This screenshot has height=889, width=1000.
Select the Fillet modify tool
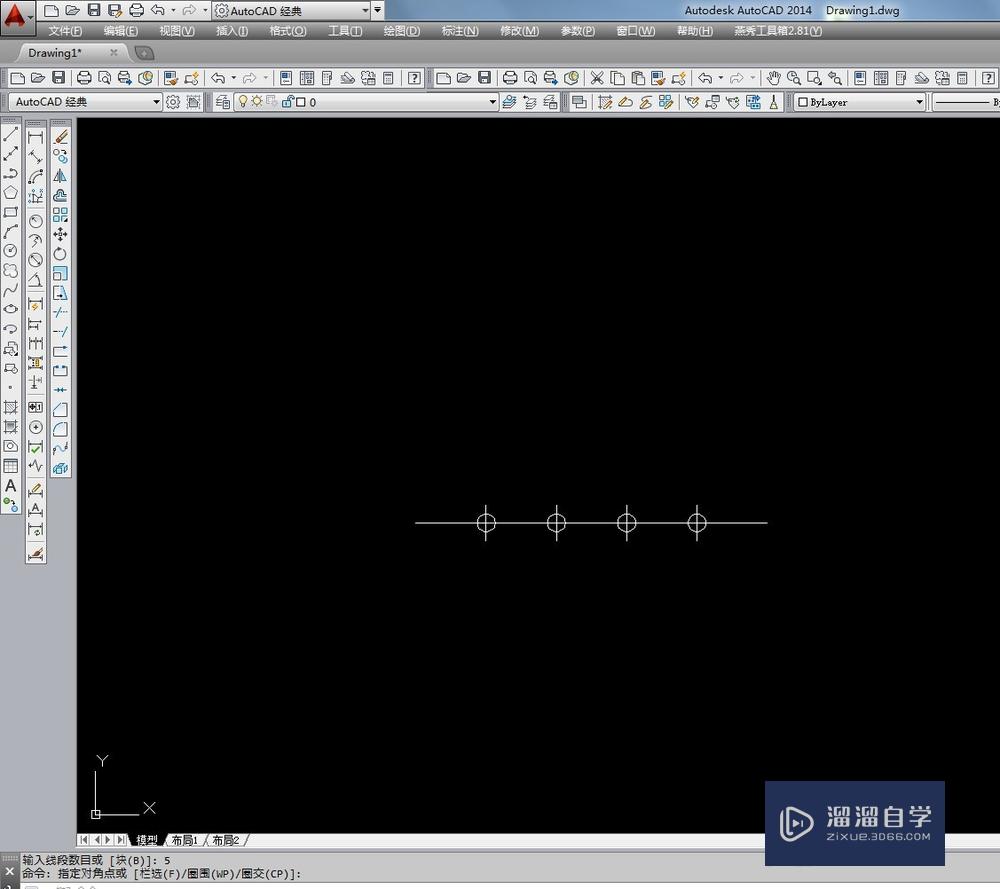pyautogui.click(x=61, y=429)
